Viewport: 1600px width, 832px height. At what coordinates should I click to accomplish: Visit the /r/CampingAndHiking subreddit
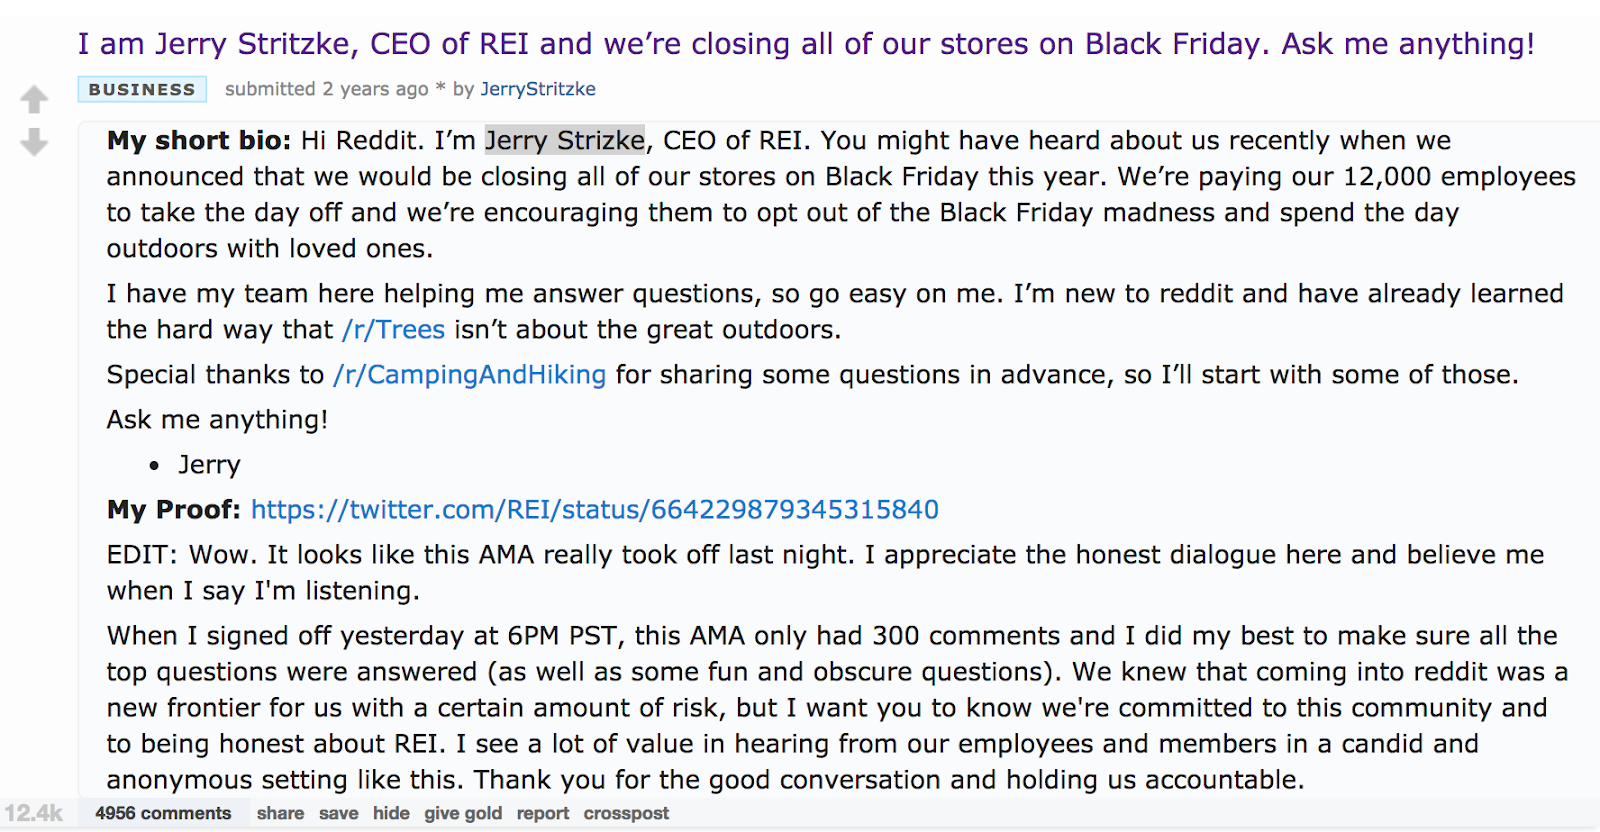[468, 374]
